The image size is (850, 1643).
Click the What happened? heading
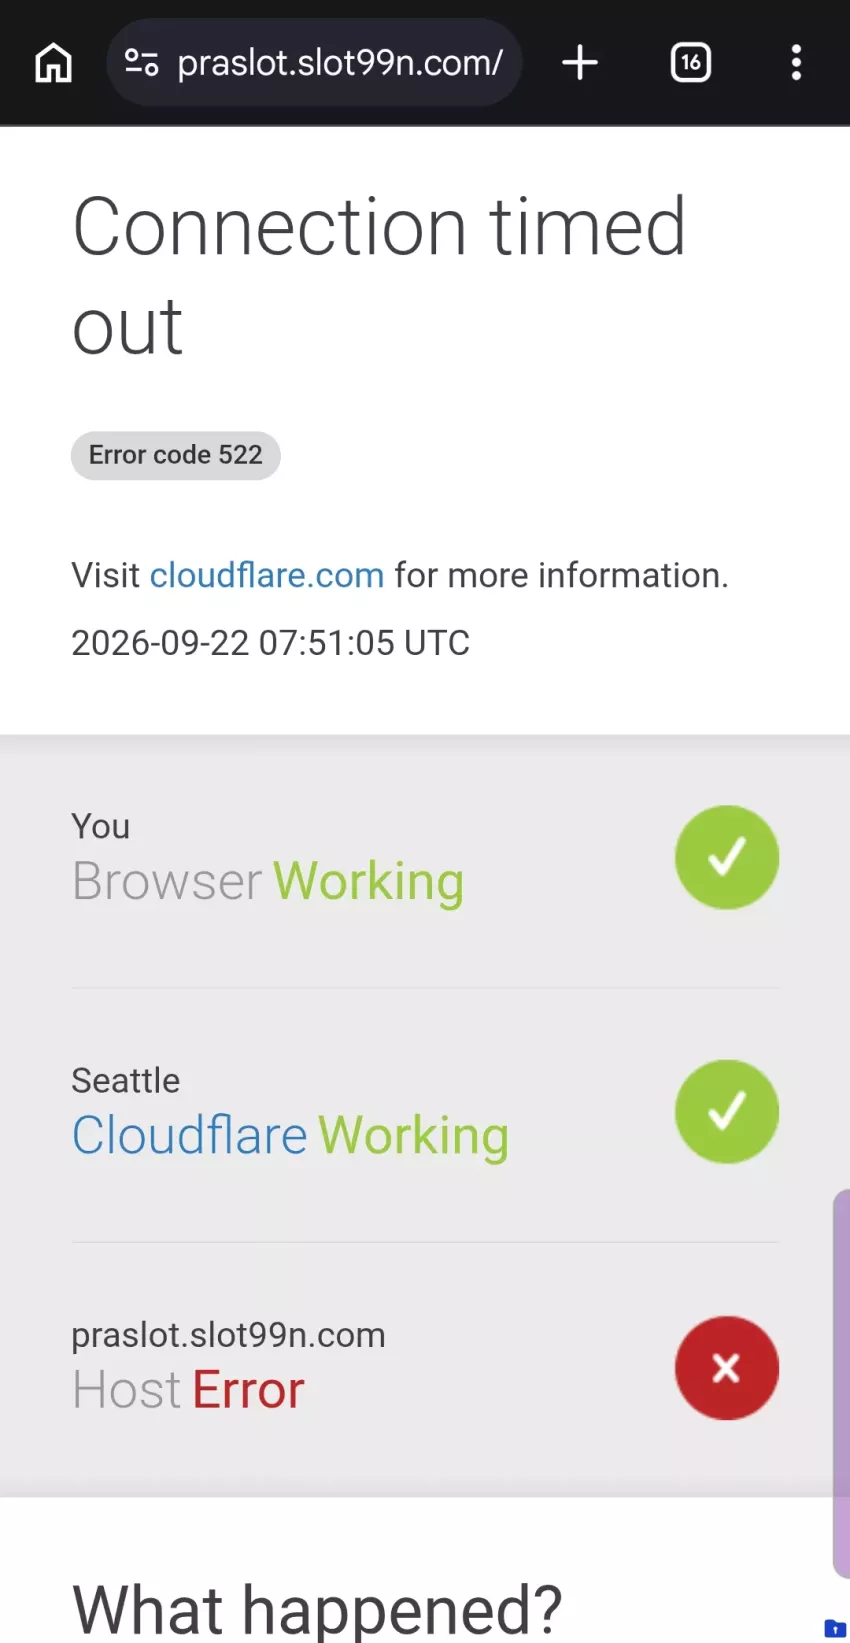[317, 1609]
